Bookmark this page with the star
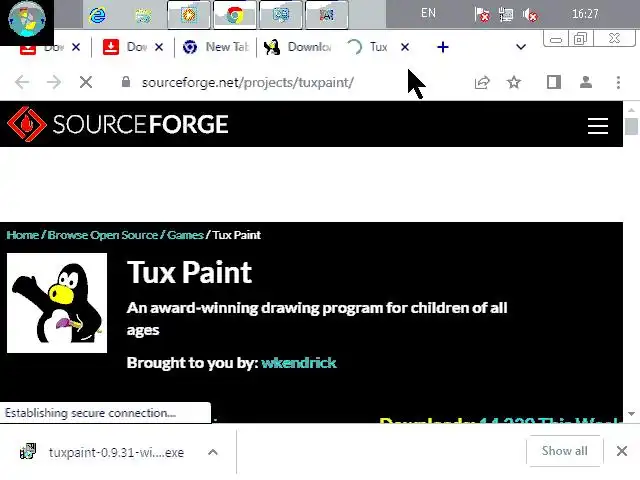The image size is (640, 480). [x=514, y=82]
